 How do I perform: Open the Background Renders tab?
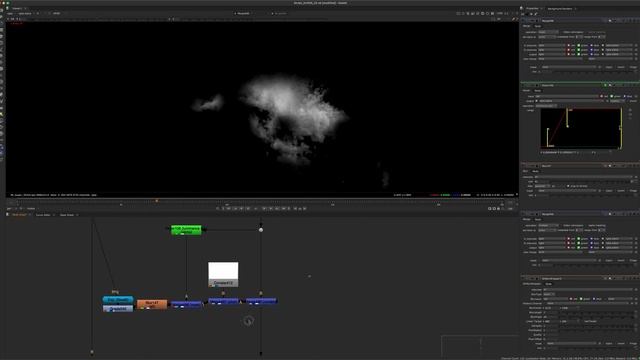560,9
